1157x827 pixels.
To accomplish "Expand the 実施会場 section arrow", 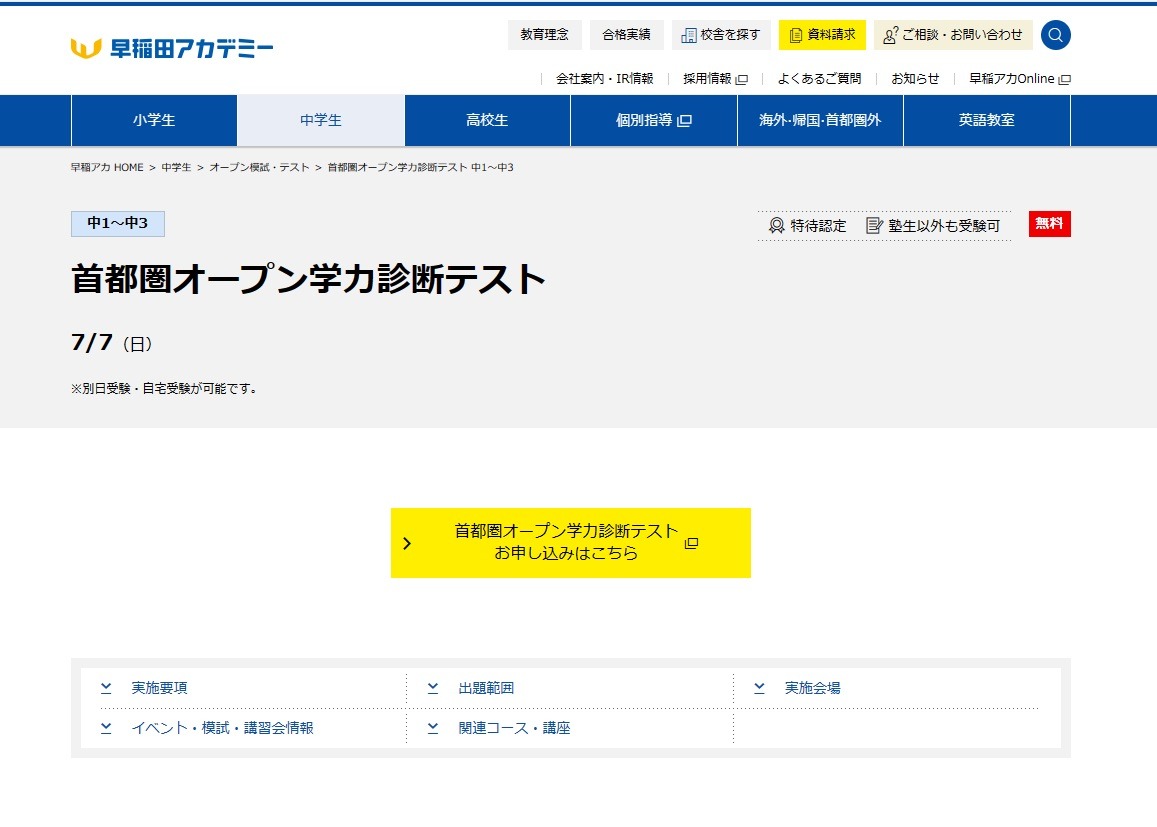I will point(759,688).
